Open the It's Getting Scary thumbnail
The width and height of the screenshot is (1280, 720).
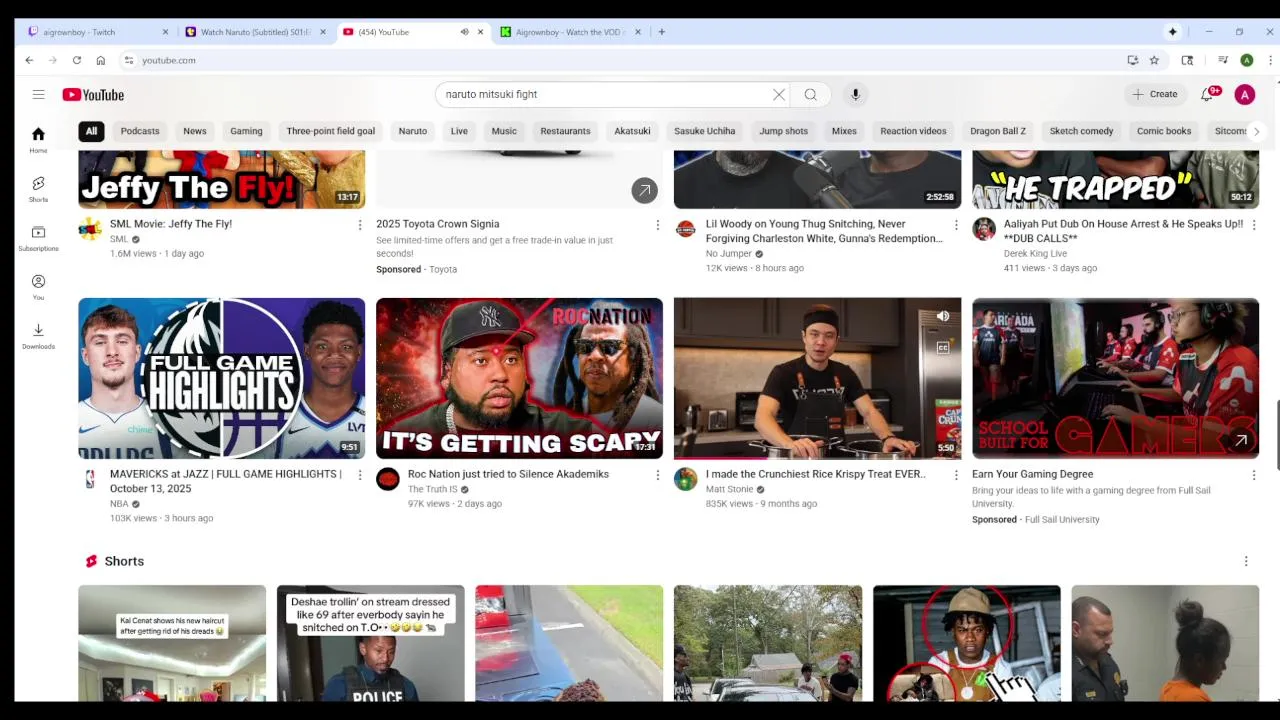click(519, 378)
